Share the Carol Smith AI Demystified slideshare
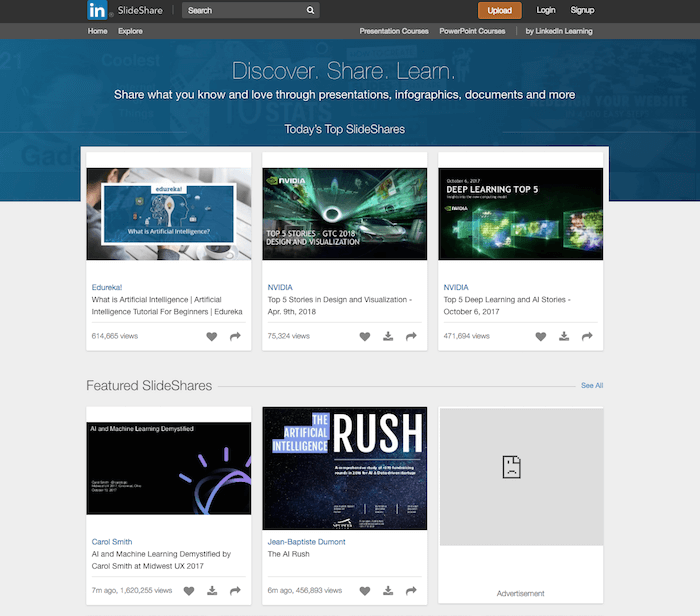Image resolution: width=700 pixels, height=616 pixels. click(235, 591)
